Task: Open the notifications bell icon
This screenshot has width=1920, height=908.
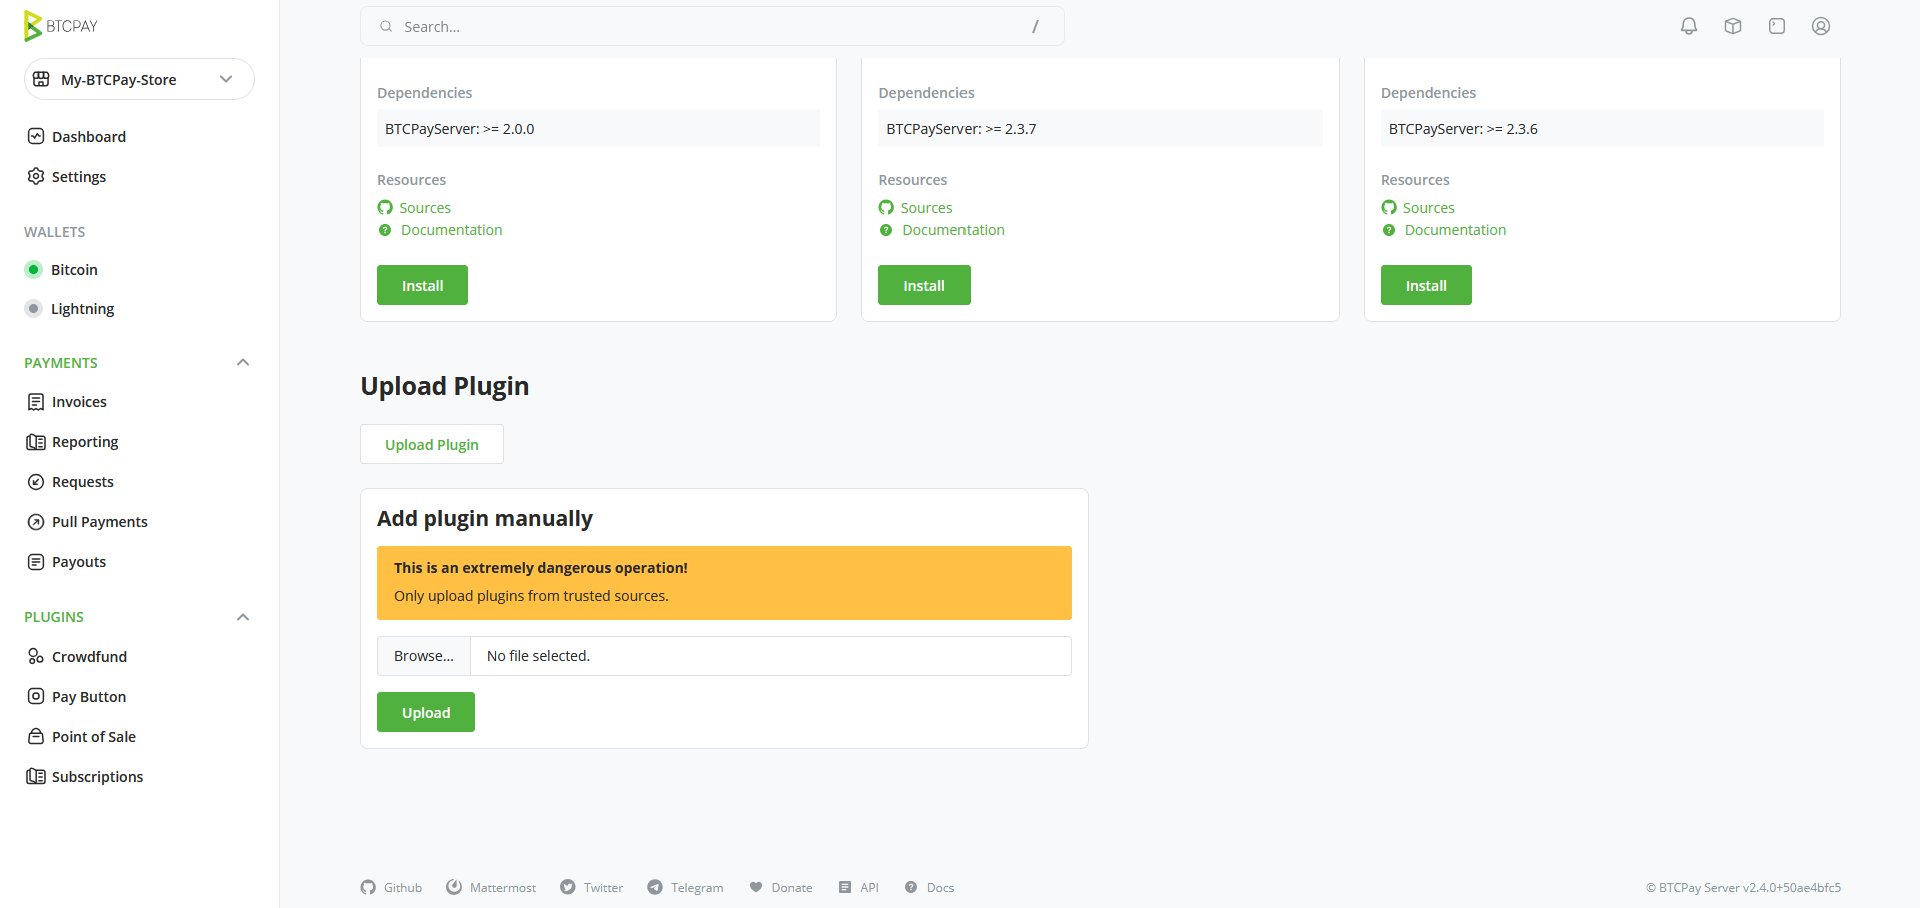Action: [1689, 26]
